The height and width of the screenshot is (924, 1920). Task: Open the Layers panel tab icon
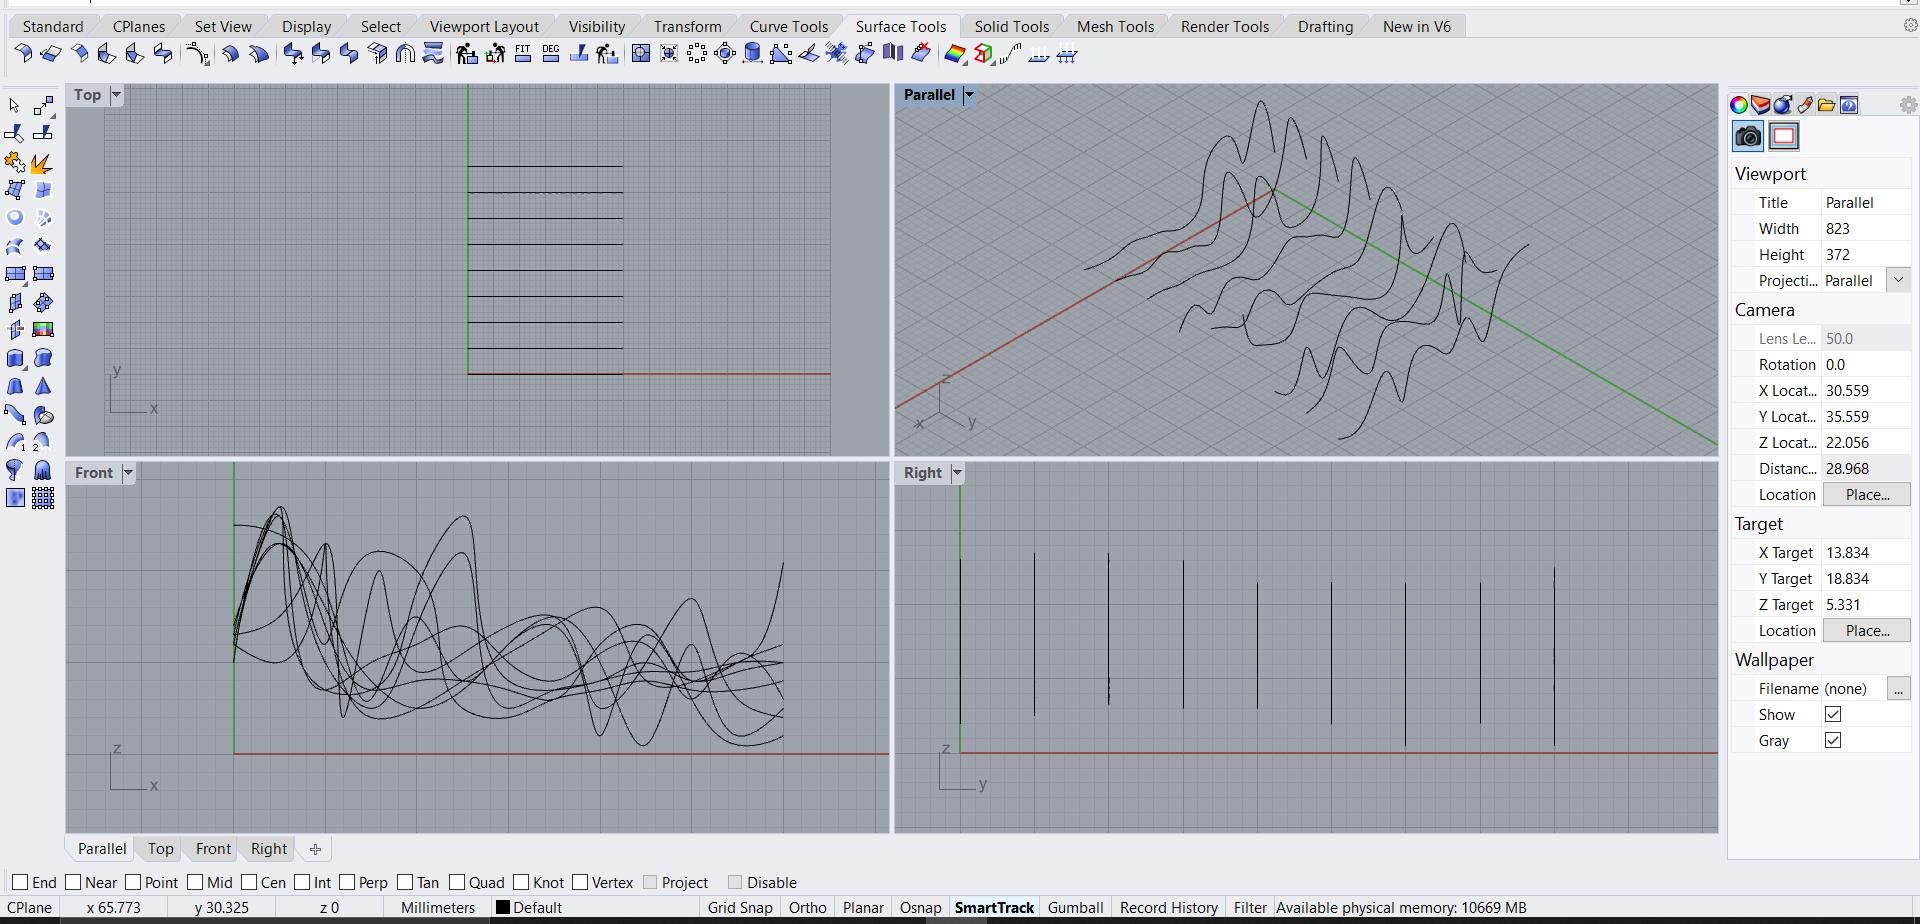[x=1761, y=105]
